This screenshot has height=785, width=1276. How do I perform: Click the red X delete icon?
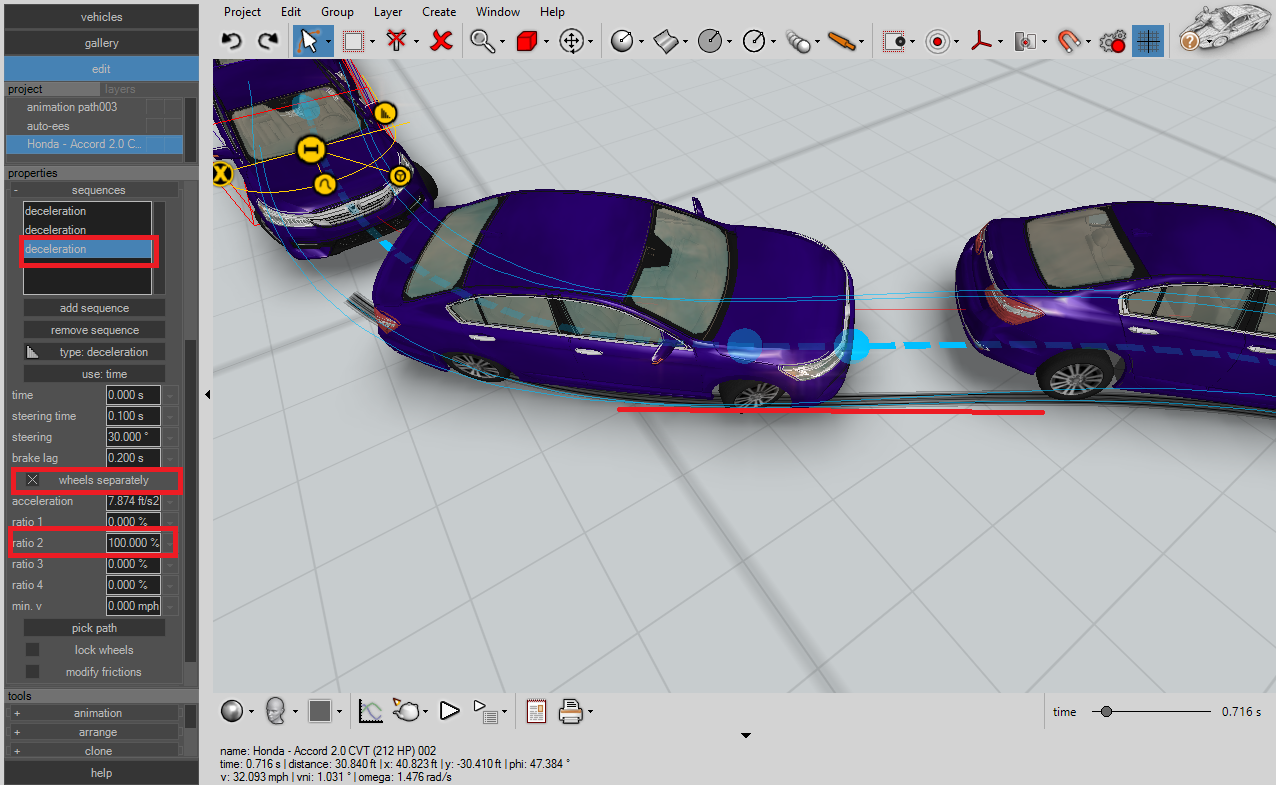(441, 41)
